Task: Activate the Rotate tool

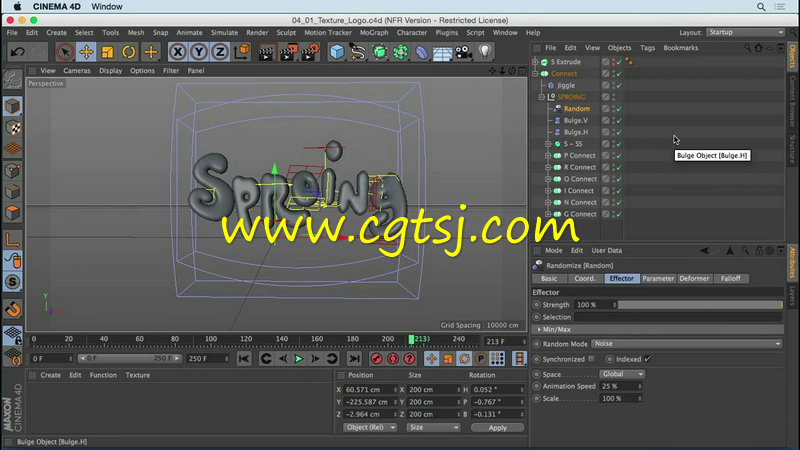Action: [129, 52]
